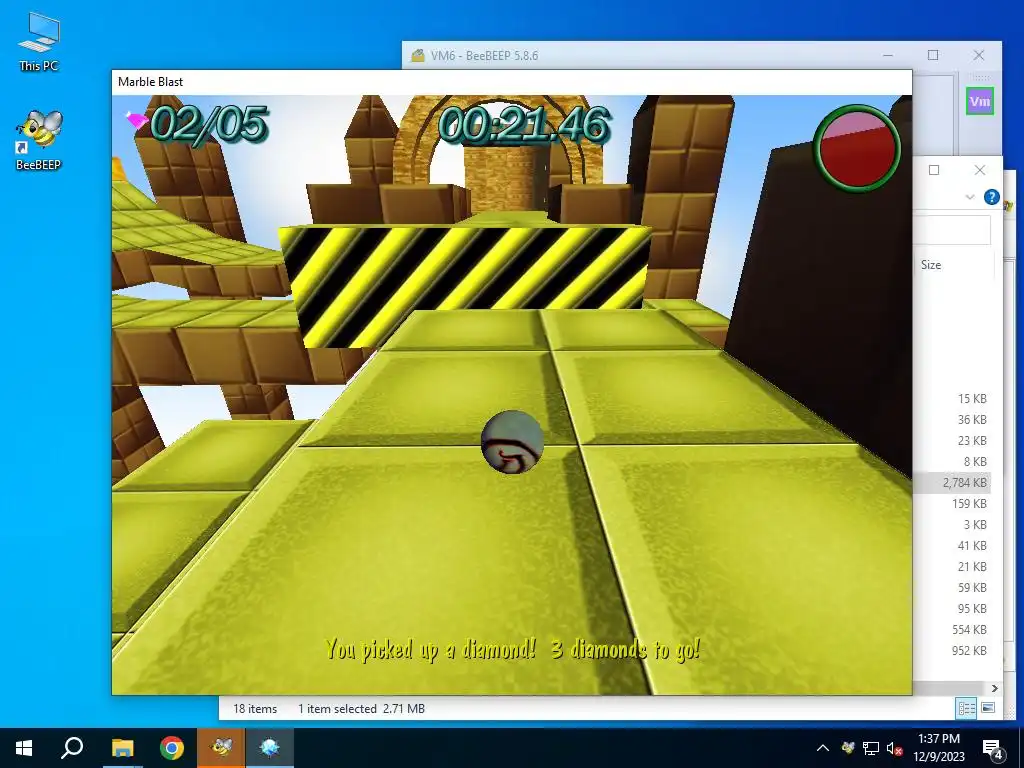
Task: Click the 02/05 gem counter
Action: pyautogui.click(x=209, y=123)
